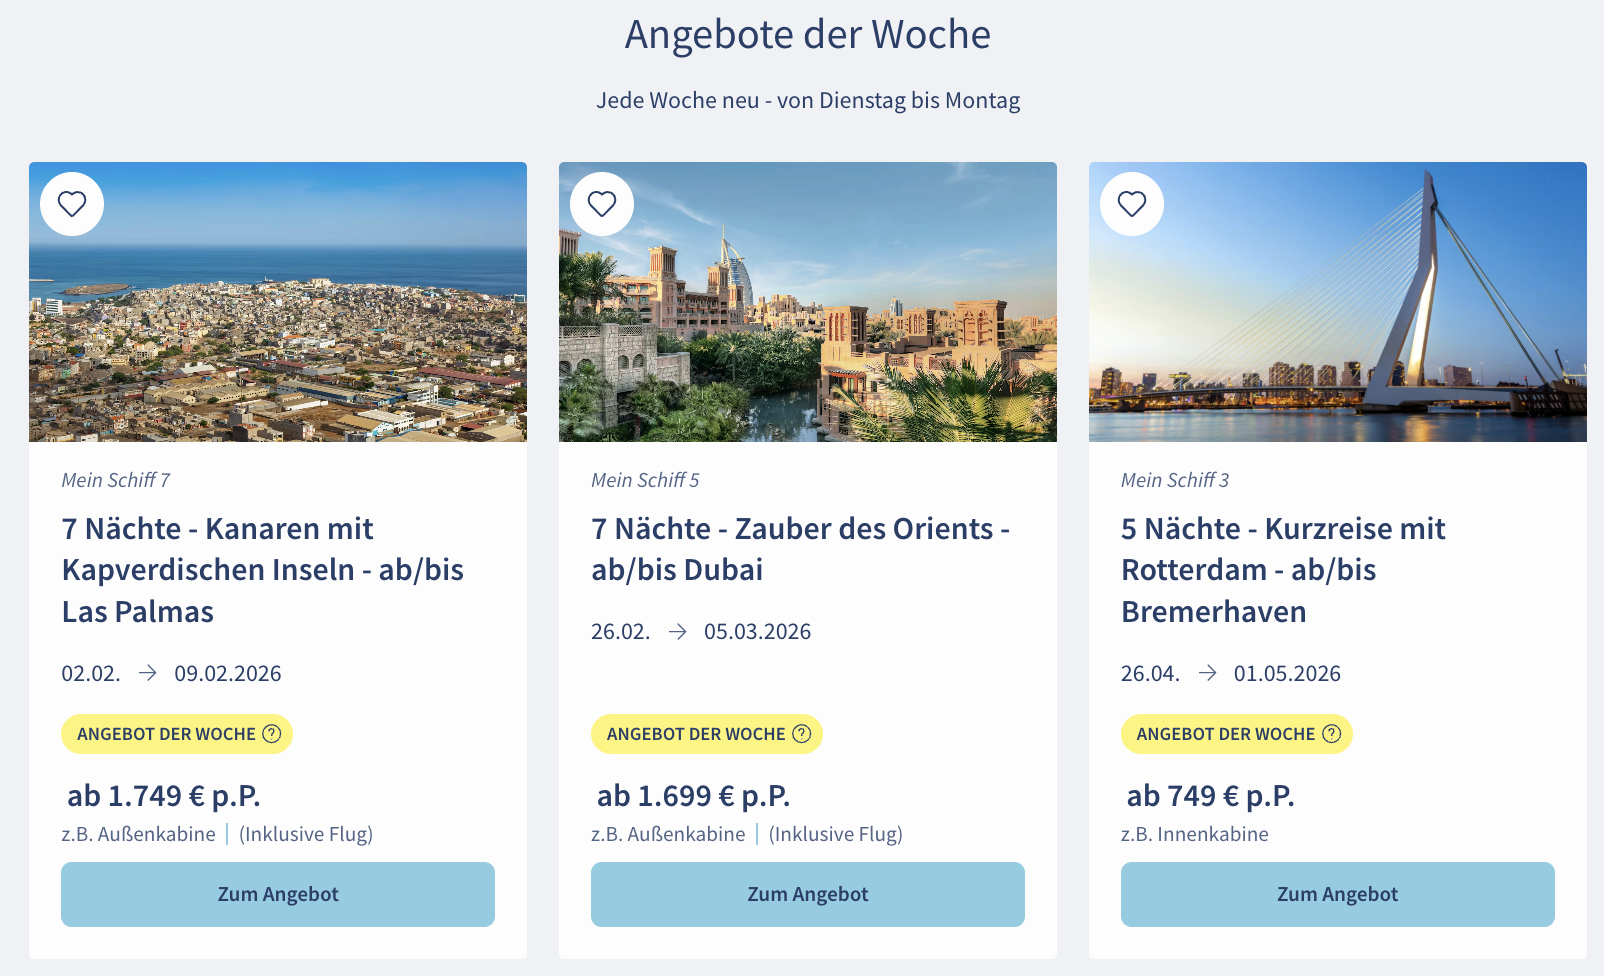Click the ANGEBOT DER WOCHE badge on Kanaren card
This screenshot has width=1604, height=976.
click(176, 733)
